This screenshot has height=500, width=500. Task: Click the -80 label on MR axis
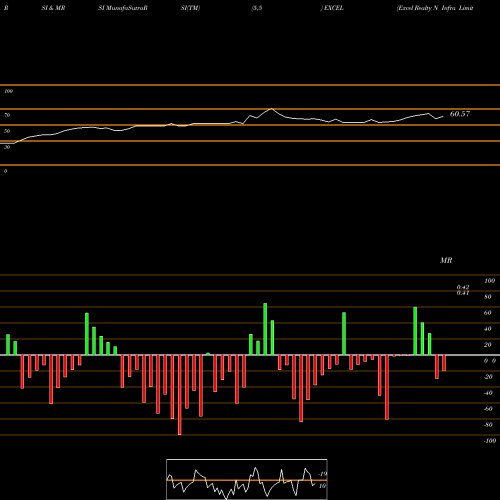(x=488, y=425)
